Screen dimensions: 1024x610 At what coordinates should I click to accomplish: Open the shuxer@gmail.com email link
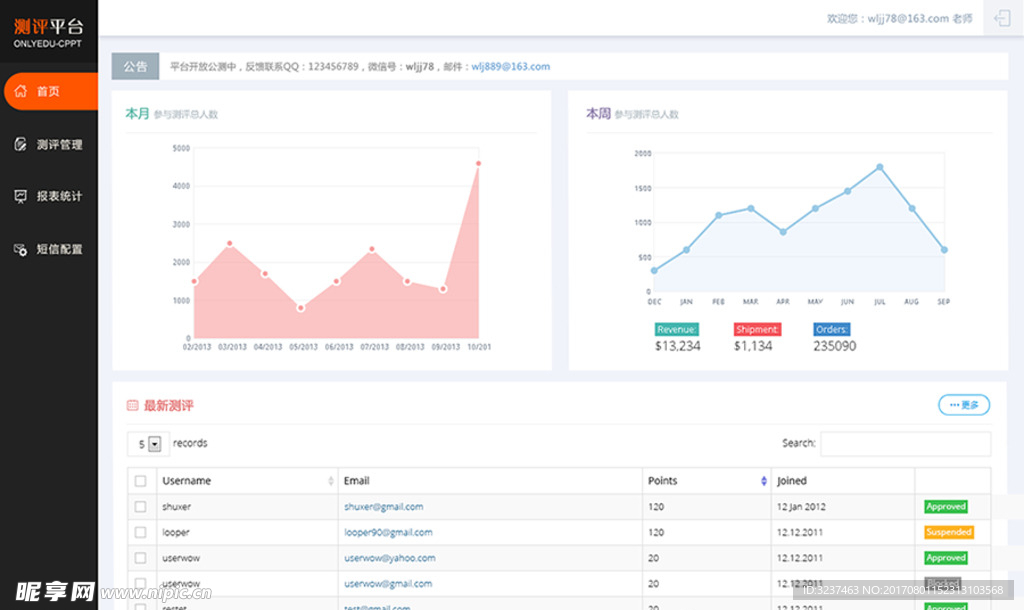click(x=383, y=507)
